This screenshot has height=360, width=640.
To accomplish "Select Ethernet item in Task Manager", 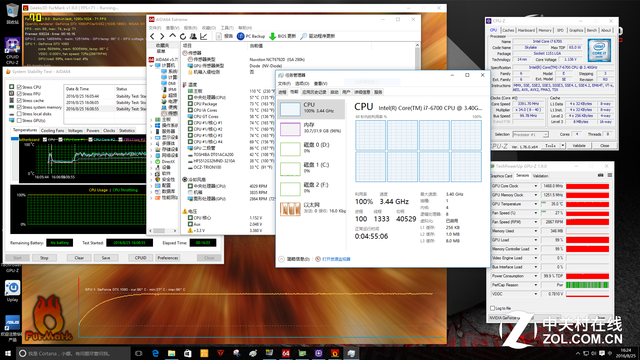I will tap(311, 209).
